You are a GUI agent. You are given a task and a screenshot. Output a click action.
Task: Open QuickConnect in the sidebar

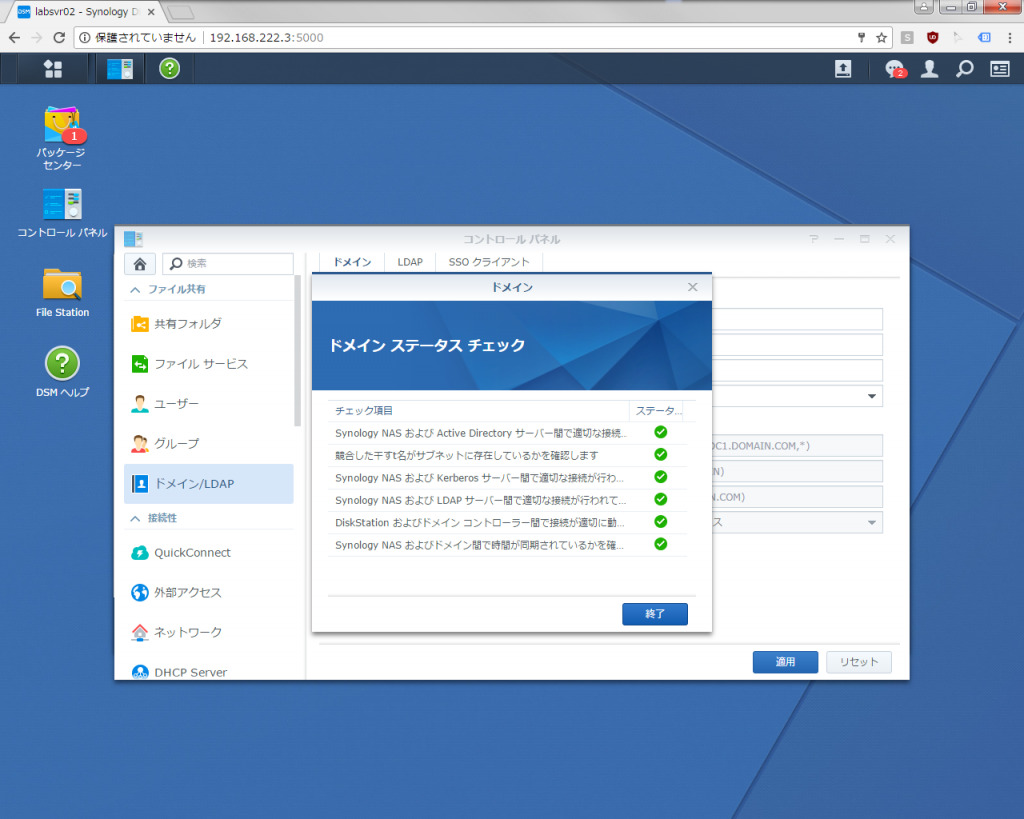[x=209, y=553]
